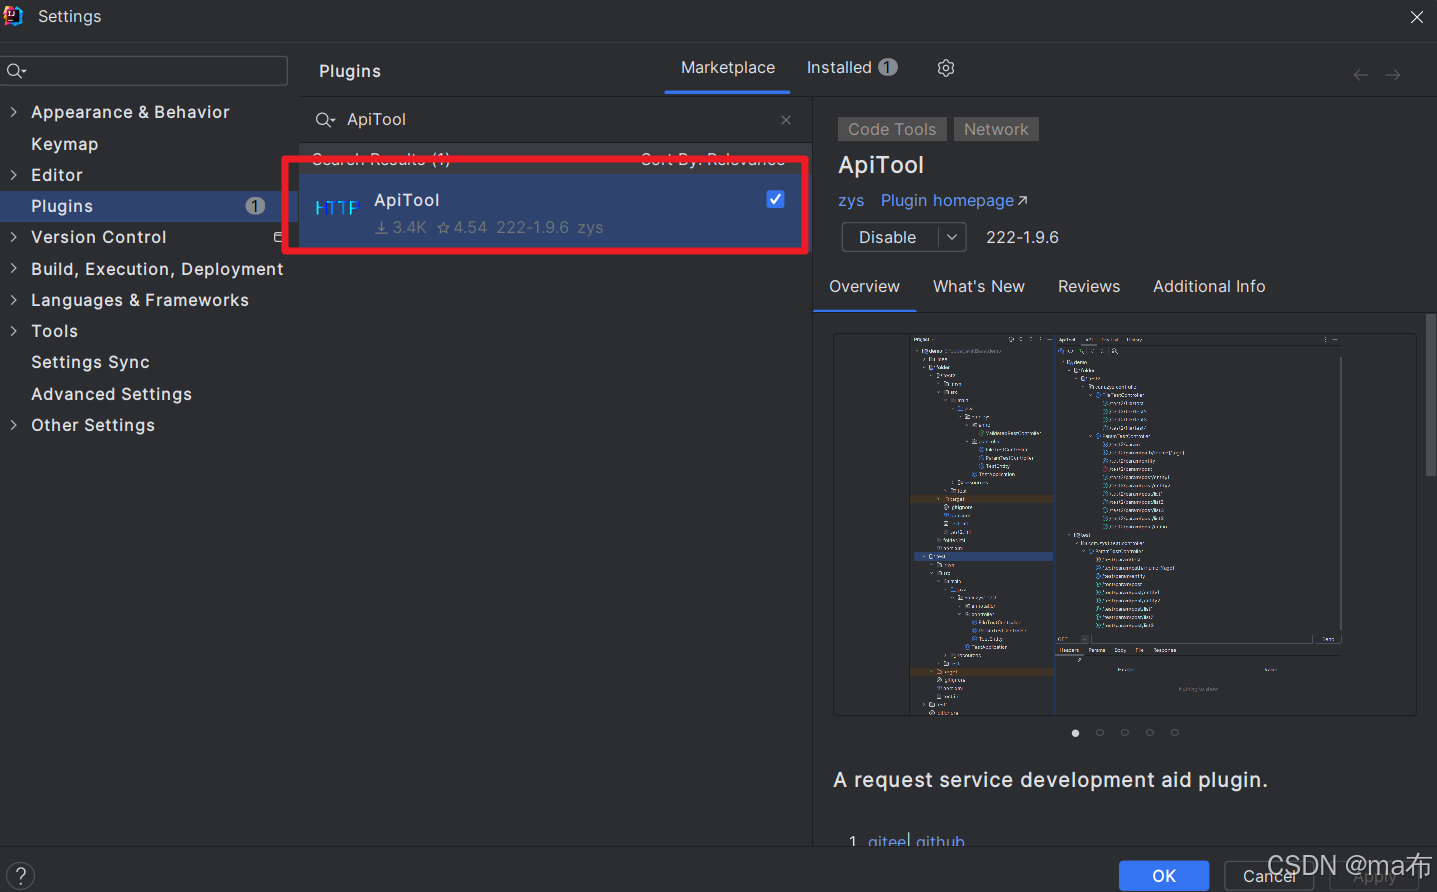Focus the settings search field
The height and width of the screenshot is (892, 1437).
(x=144, y=71)
